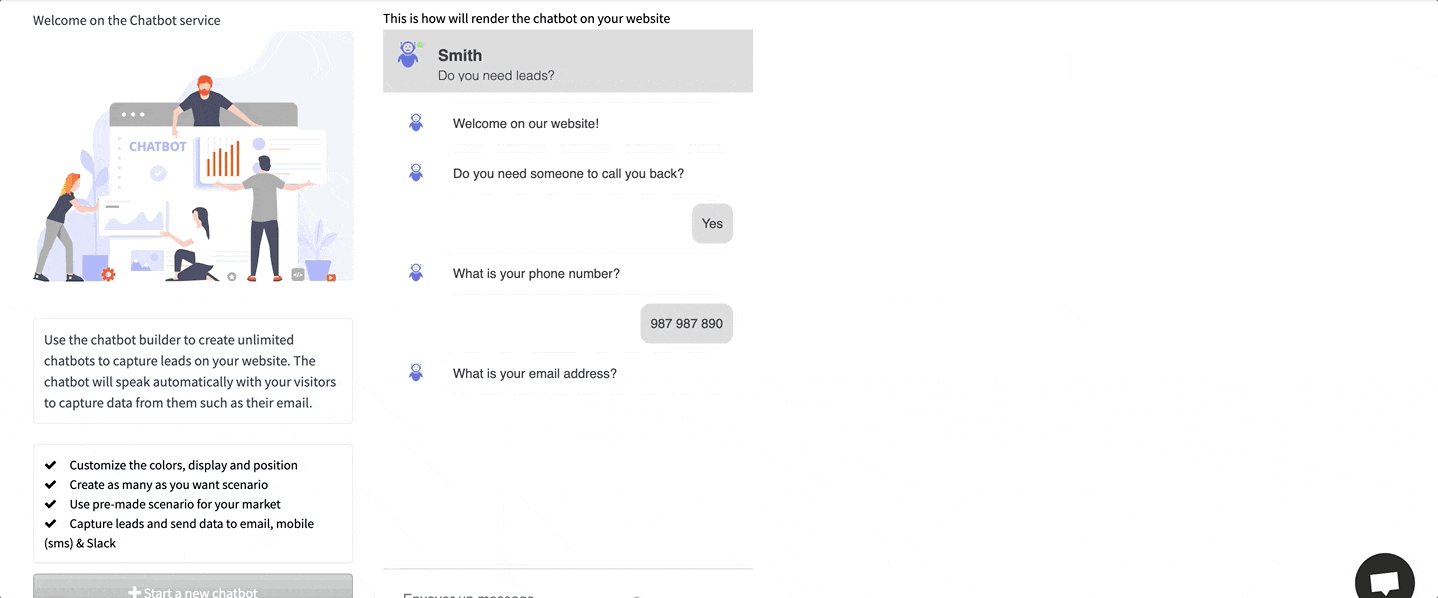This screenshot has width=1438, height=598.
Task: Click the 'Yes' quick reply bubble
Action: point(711,223)
